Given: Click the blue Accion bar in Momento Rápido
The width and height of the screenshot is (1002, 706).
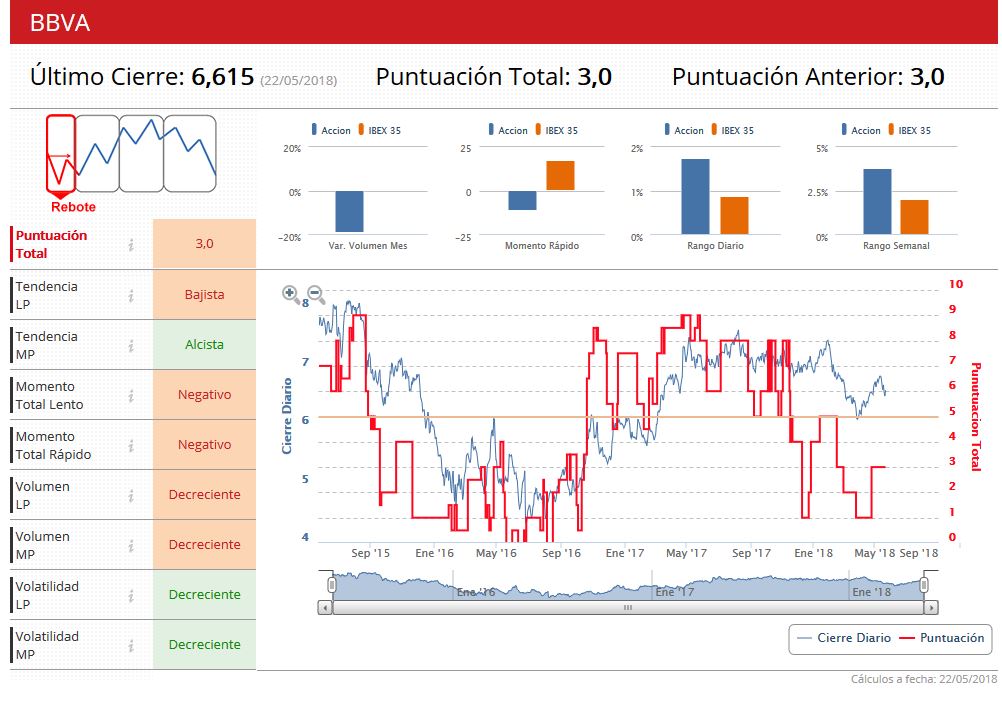Looking at the screenshot, I should (x=522, y=201).
